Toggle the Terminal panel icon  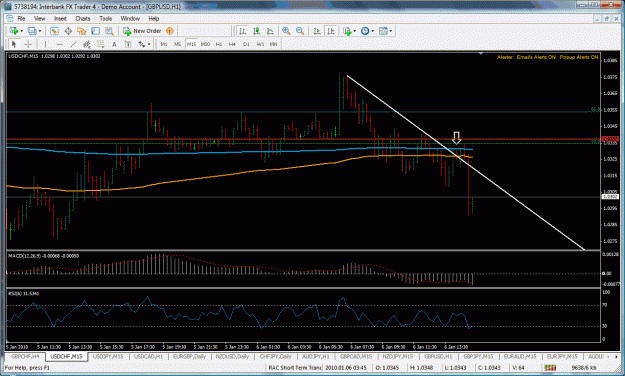pyautogui.click(x=95, y=31)
